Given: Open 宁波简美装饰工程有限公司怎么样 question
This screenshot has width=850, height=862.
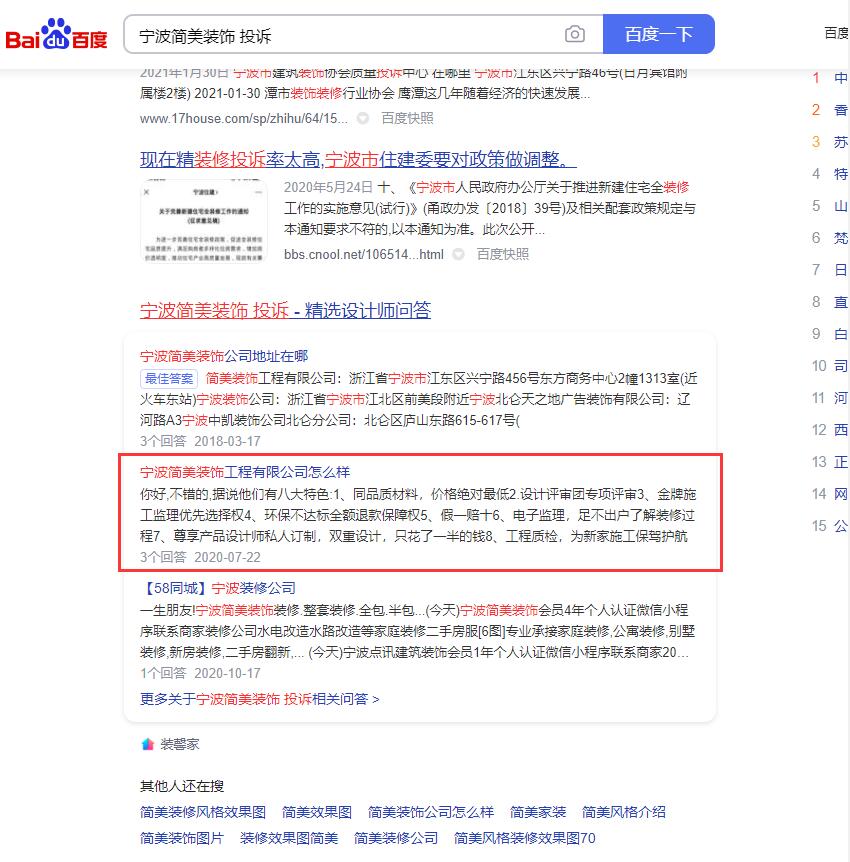Looking at the screenshot, I should pos(245,472).
